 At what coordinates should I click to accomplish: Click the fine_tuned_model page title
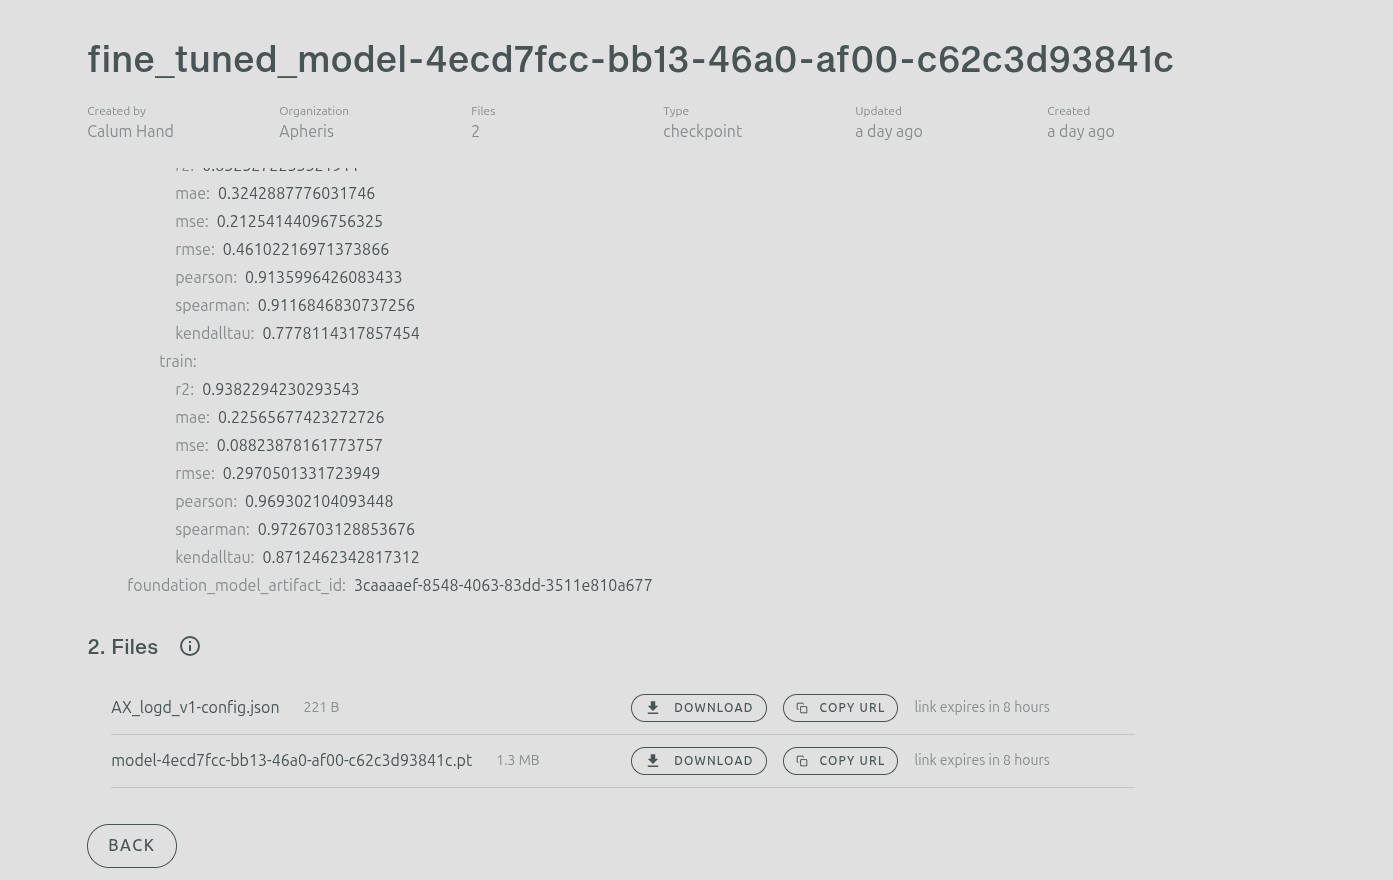point(630,59)
